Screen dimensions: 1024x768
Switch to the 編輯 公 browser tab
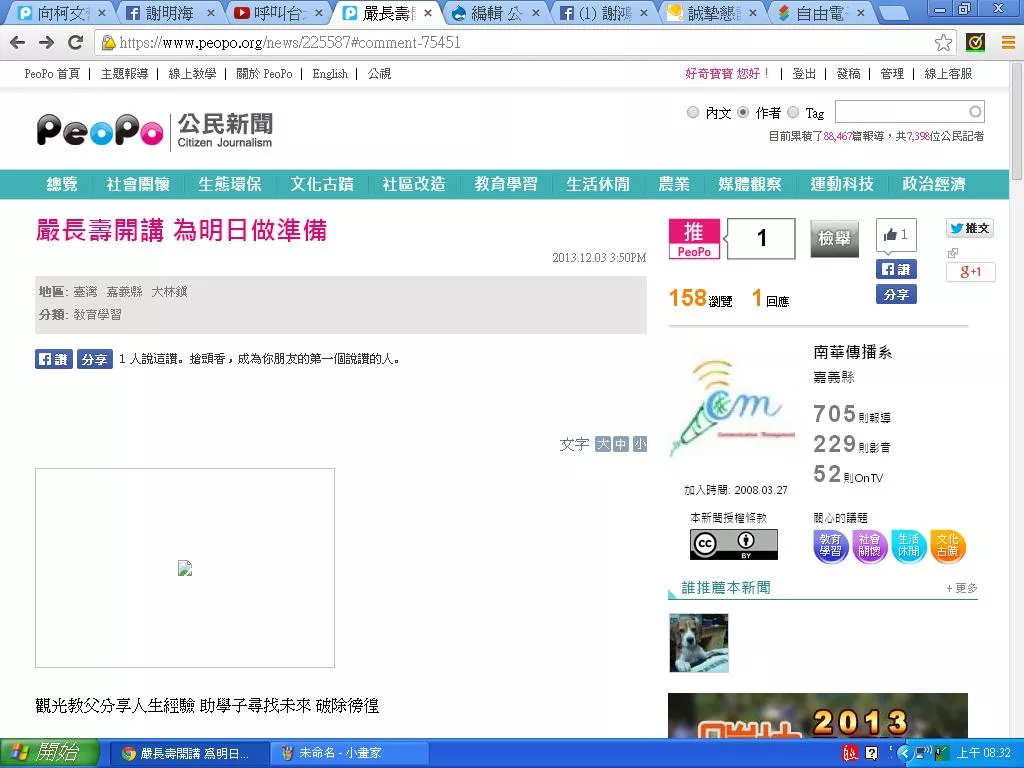click(496, 13)
